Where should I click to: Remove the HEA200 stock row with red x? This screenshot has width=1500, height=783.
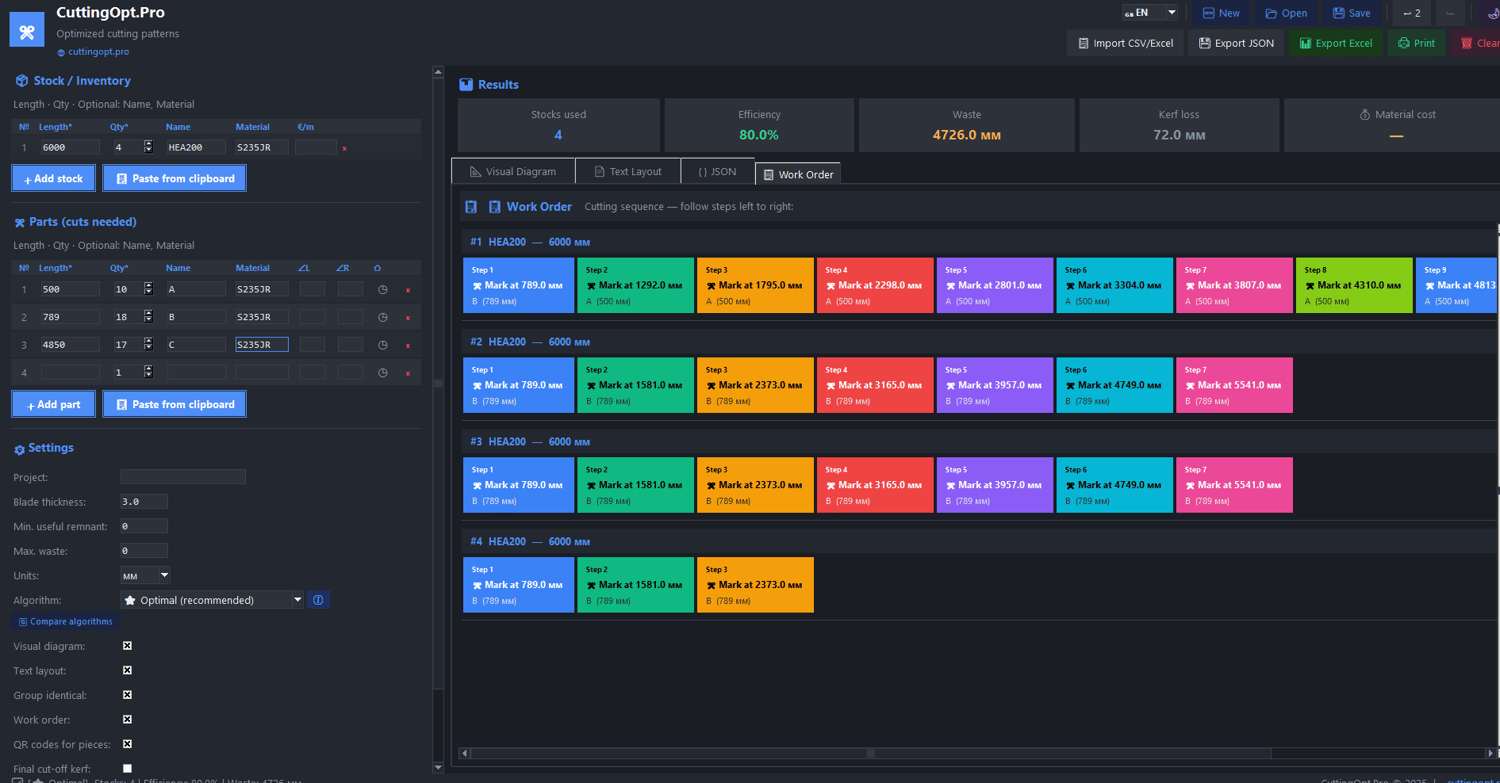click(x=345, y=148)
